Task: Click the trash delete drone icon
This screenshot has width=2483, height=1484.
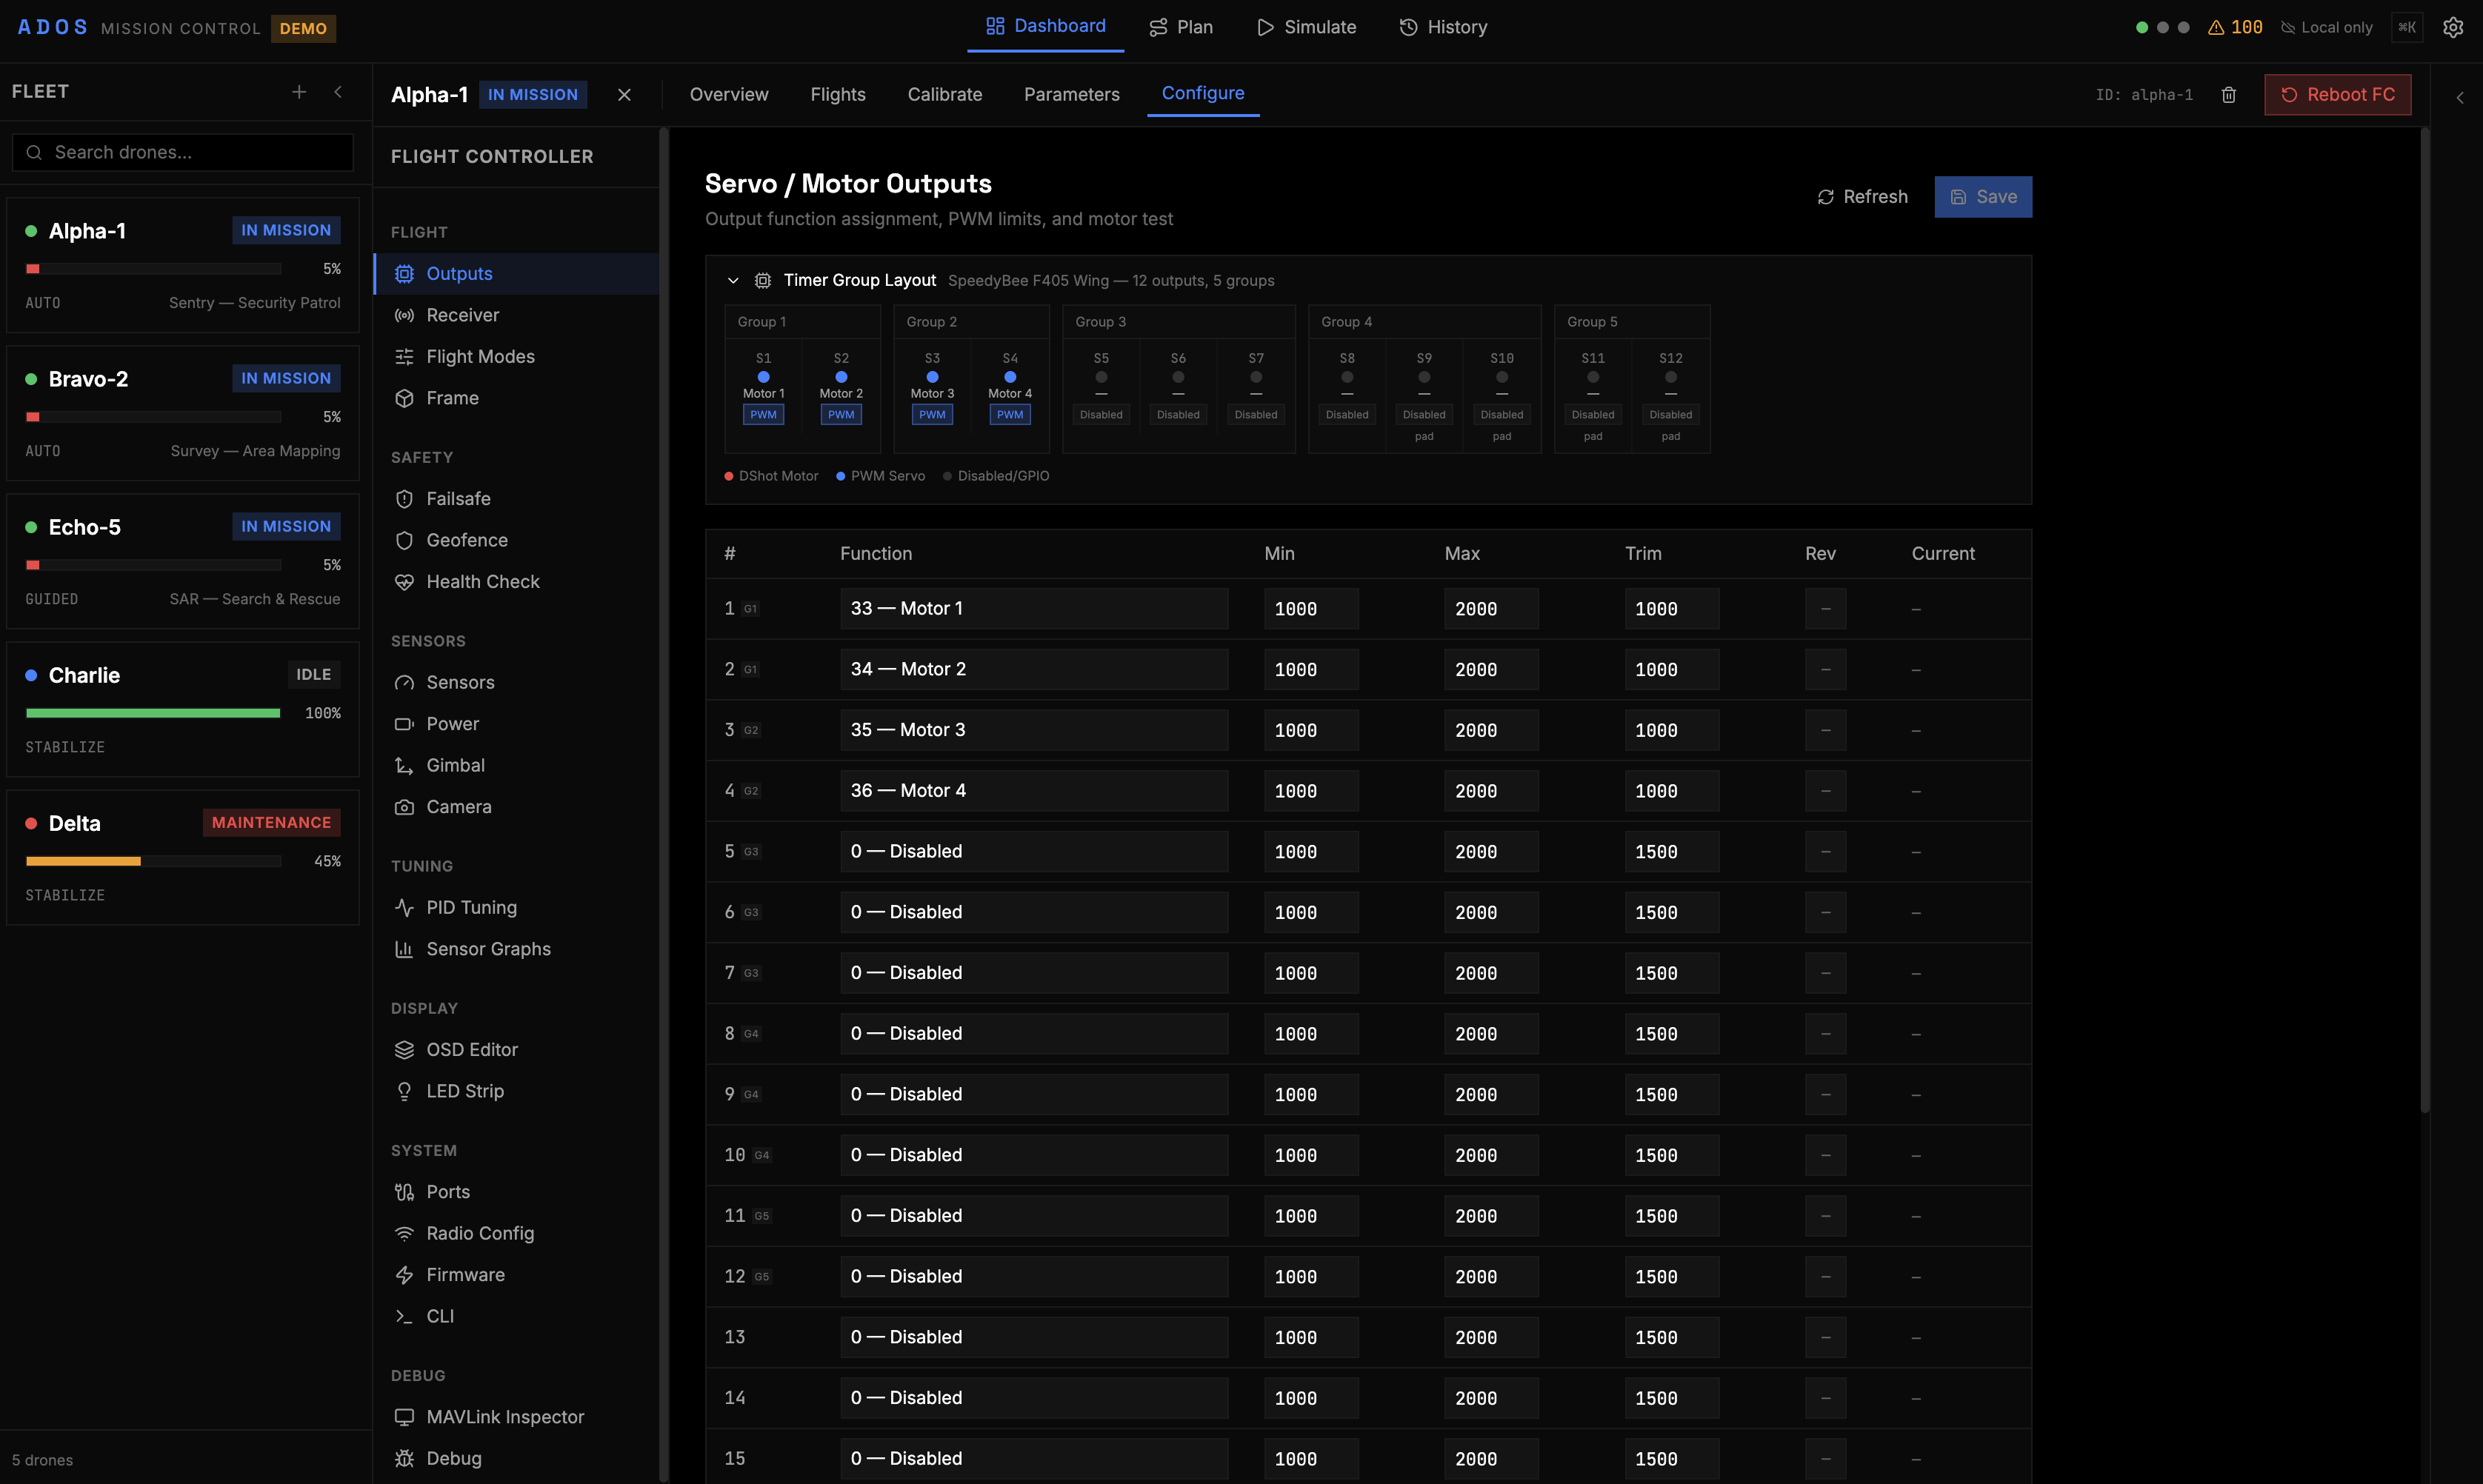Action: point(2228,95)
